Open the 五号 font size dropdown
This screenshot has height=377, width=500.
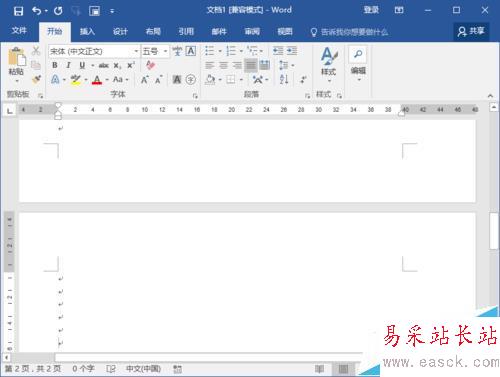165,51
